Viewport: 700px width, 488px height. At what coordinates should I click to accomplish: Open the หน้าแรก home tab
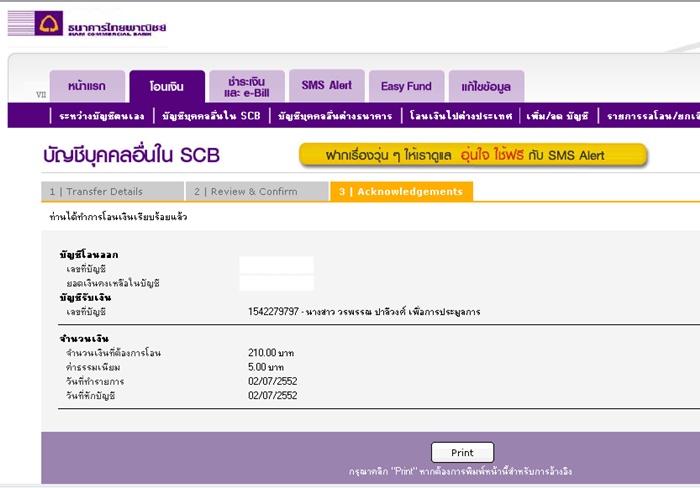pyautogui.click(x=88, y=86)
